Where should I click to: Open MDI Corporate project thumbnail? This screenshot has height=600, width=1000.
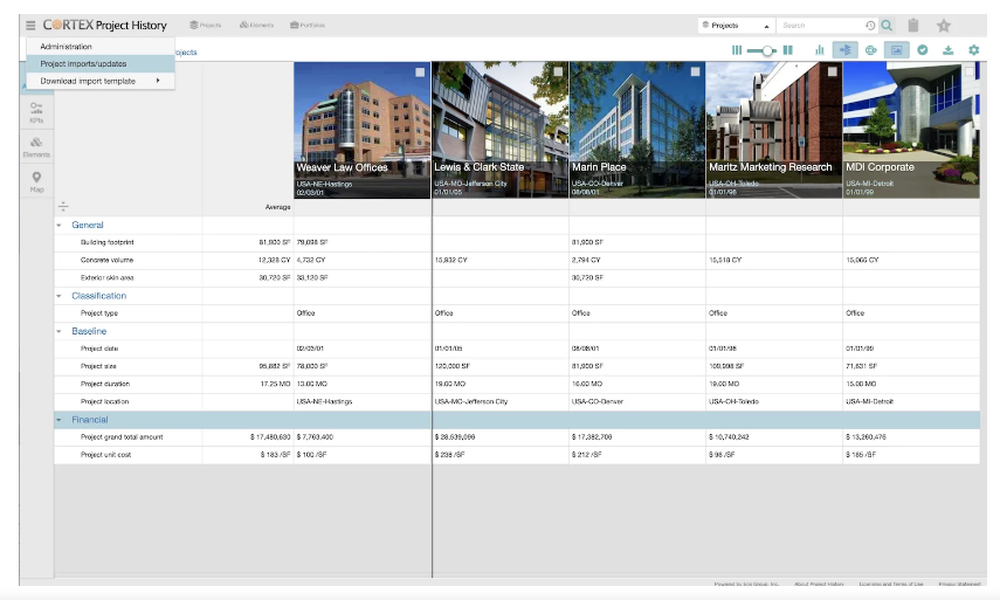click(911, 130)
